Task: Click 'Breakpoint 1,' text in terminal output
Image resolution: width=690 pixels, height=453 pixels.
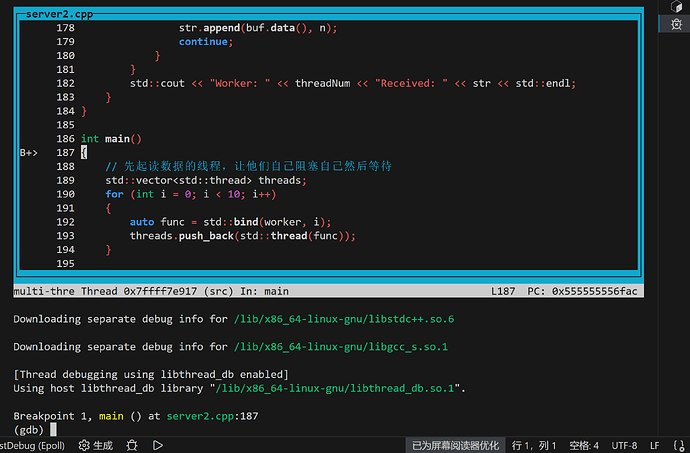Action: pos(53,416)
